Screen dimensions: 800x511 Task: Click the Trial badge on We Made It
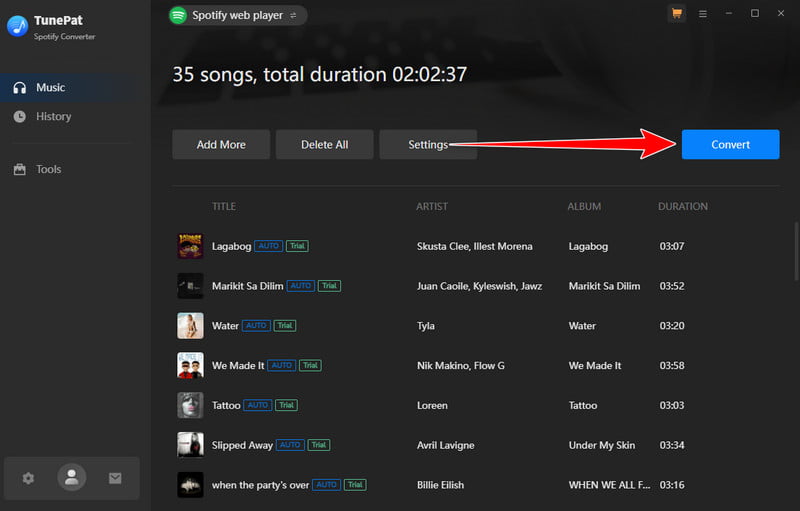point(310,365)
